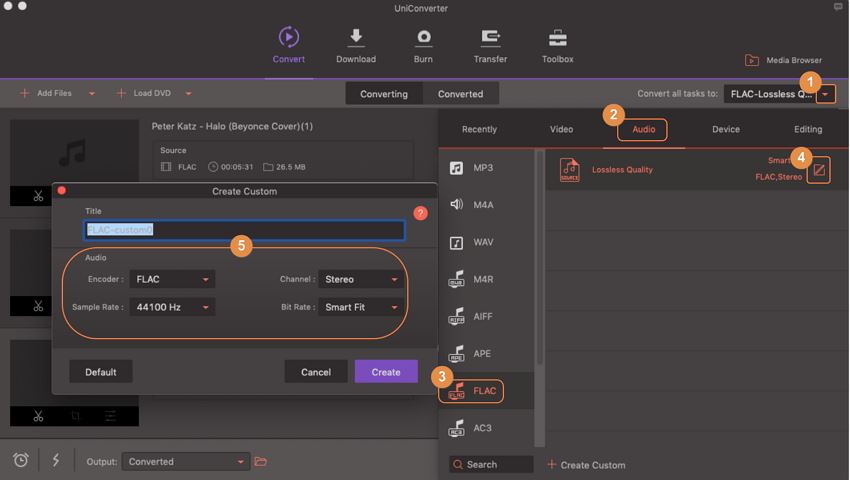Open the Encoder FLAC dropdown
The height and width of the screenshot is (480, 850).
(x=172, y=279)
